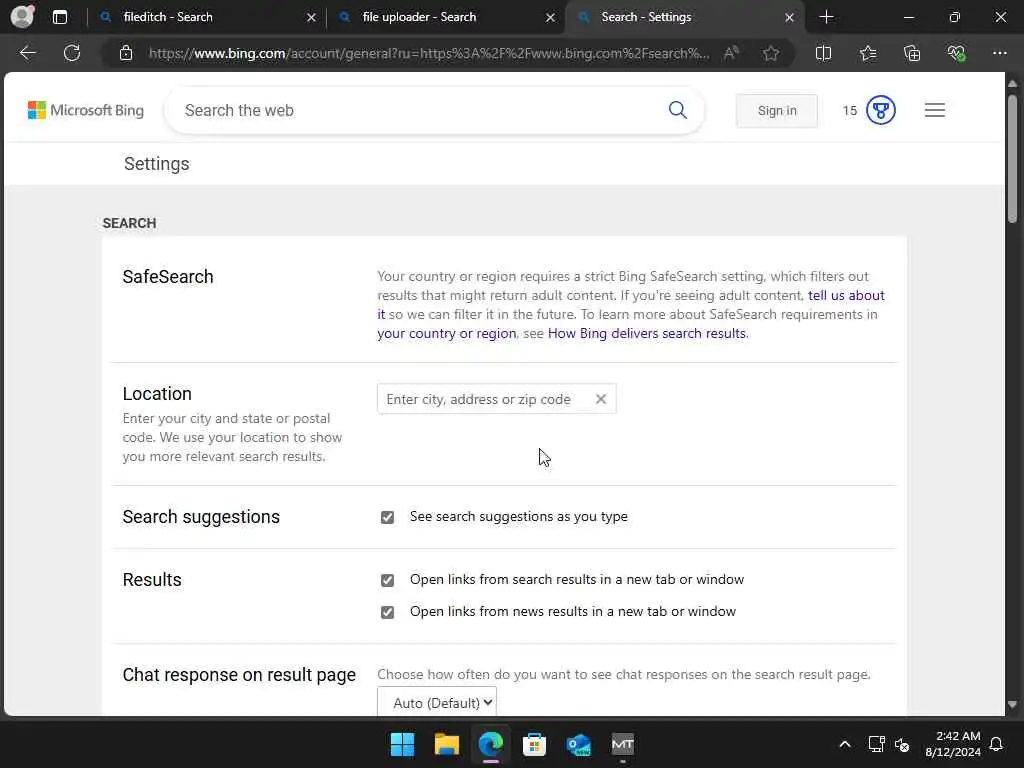The image size is (1024, 768).
Task: Click the scrollbar down arrow
Action: tap(1012, 705)
